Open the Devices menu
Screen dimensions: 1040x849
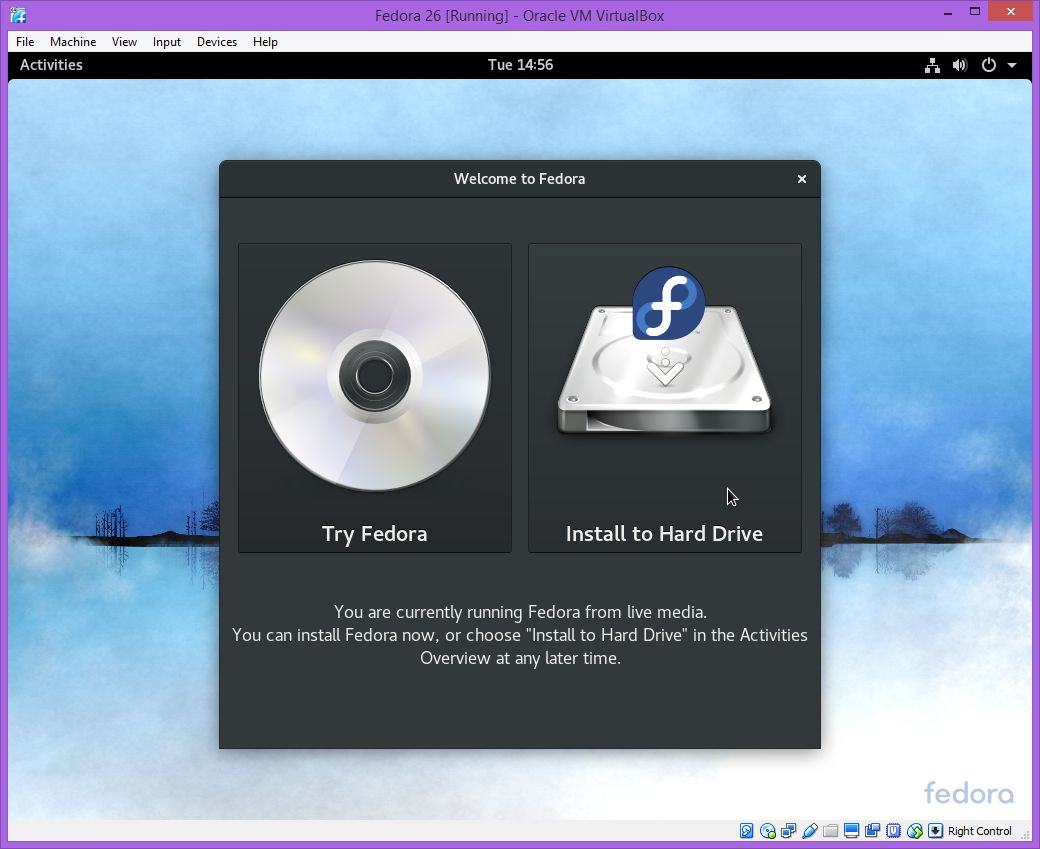pyautogui.click(x=217, y=42)
